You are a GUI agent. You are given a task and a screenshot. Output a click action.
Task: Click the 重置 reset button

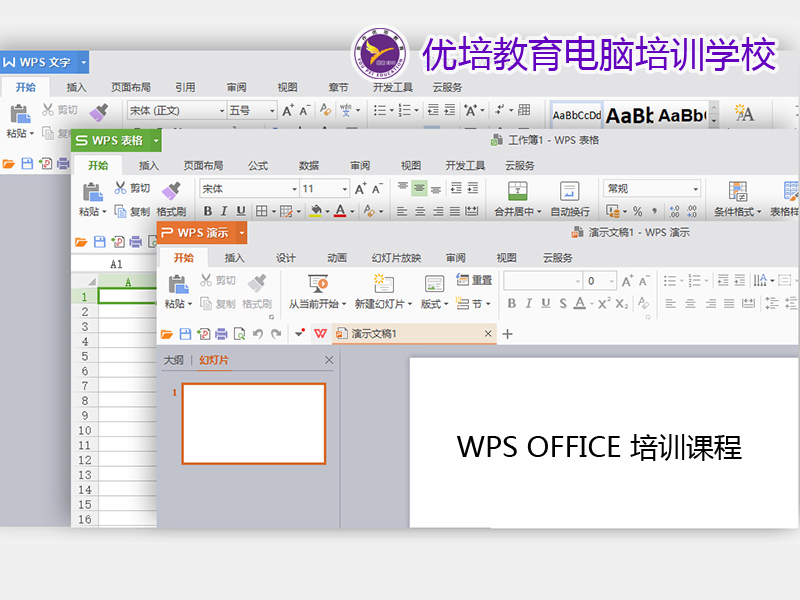pos(474,281)
